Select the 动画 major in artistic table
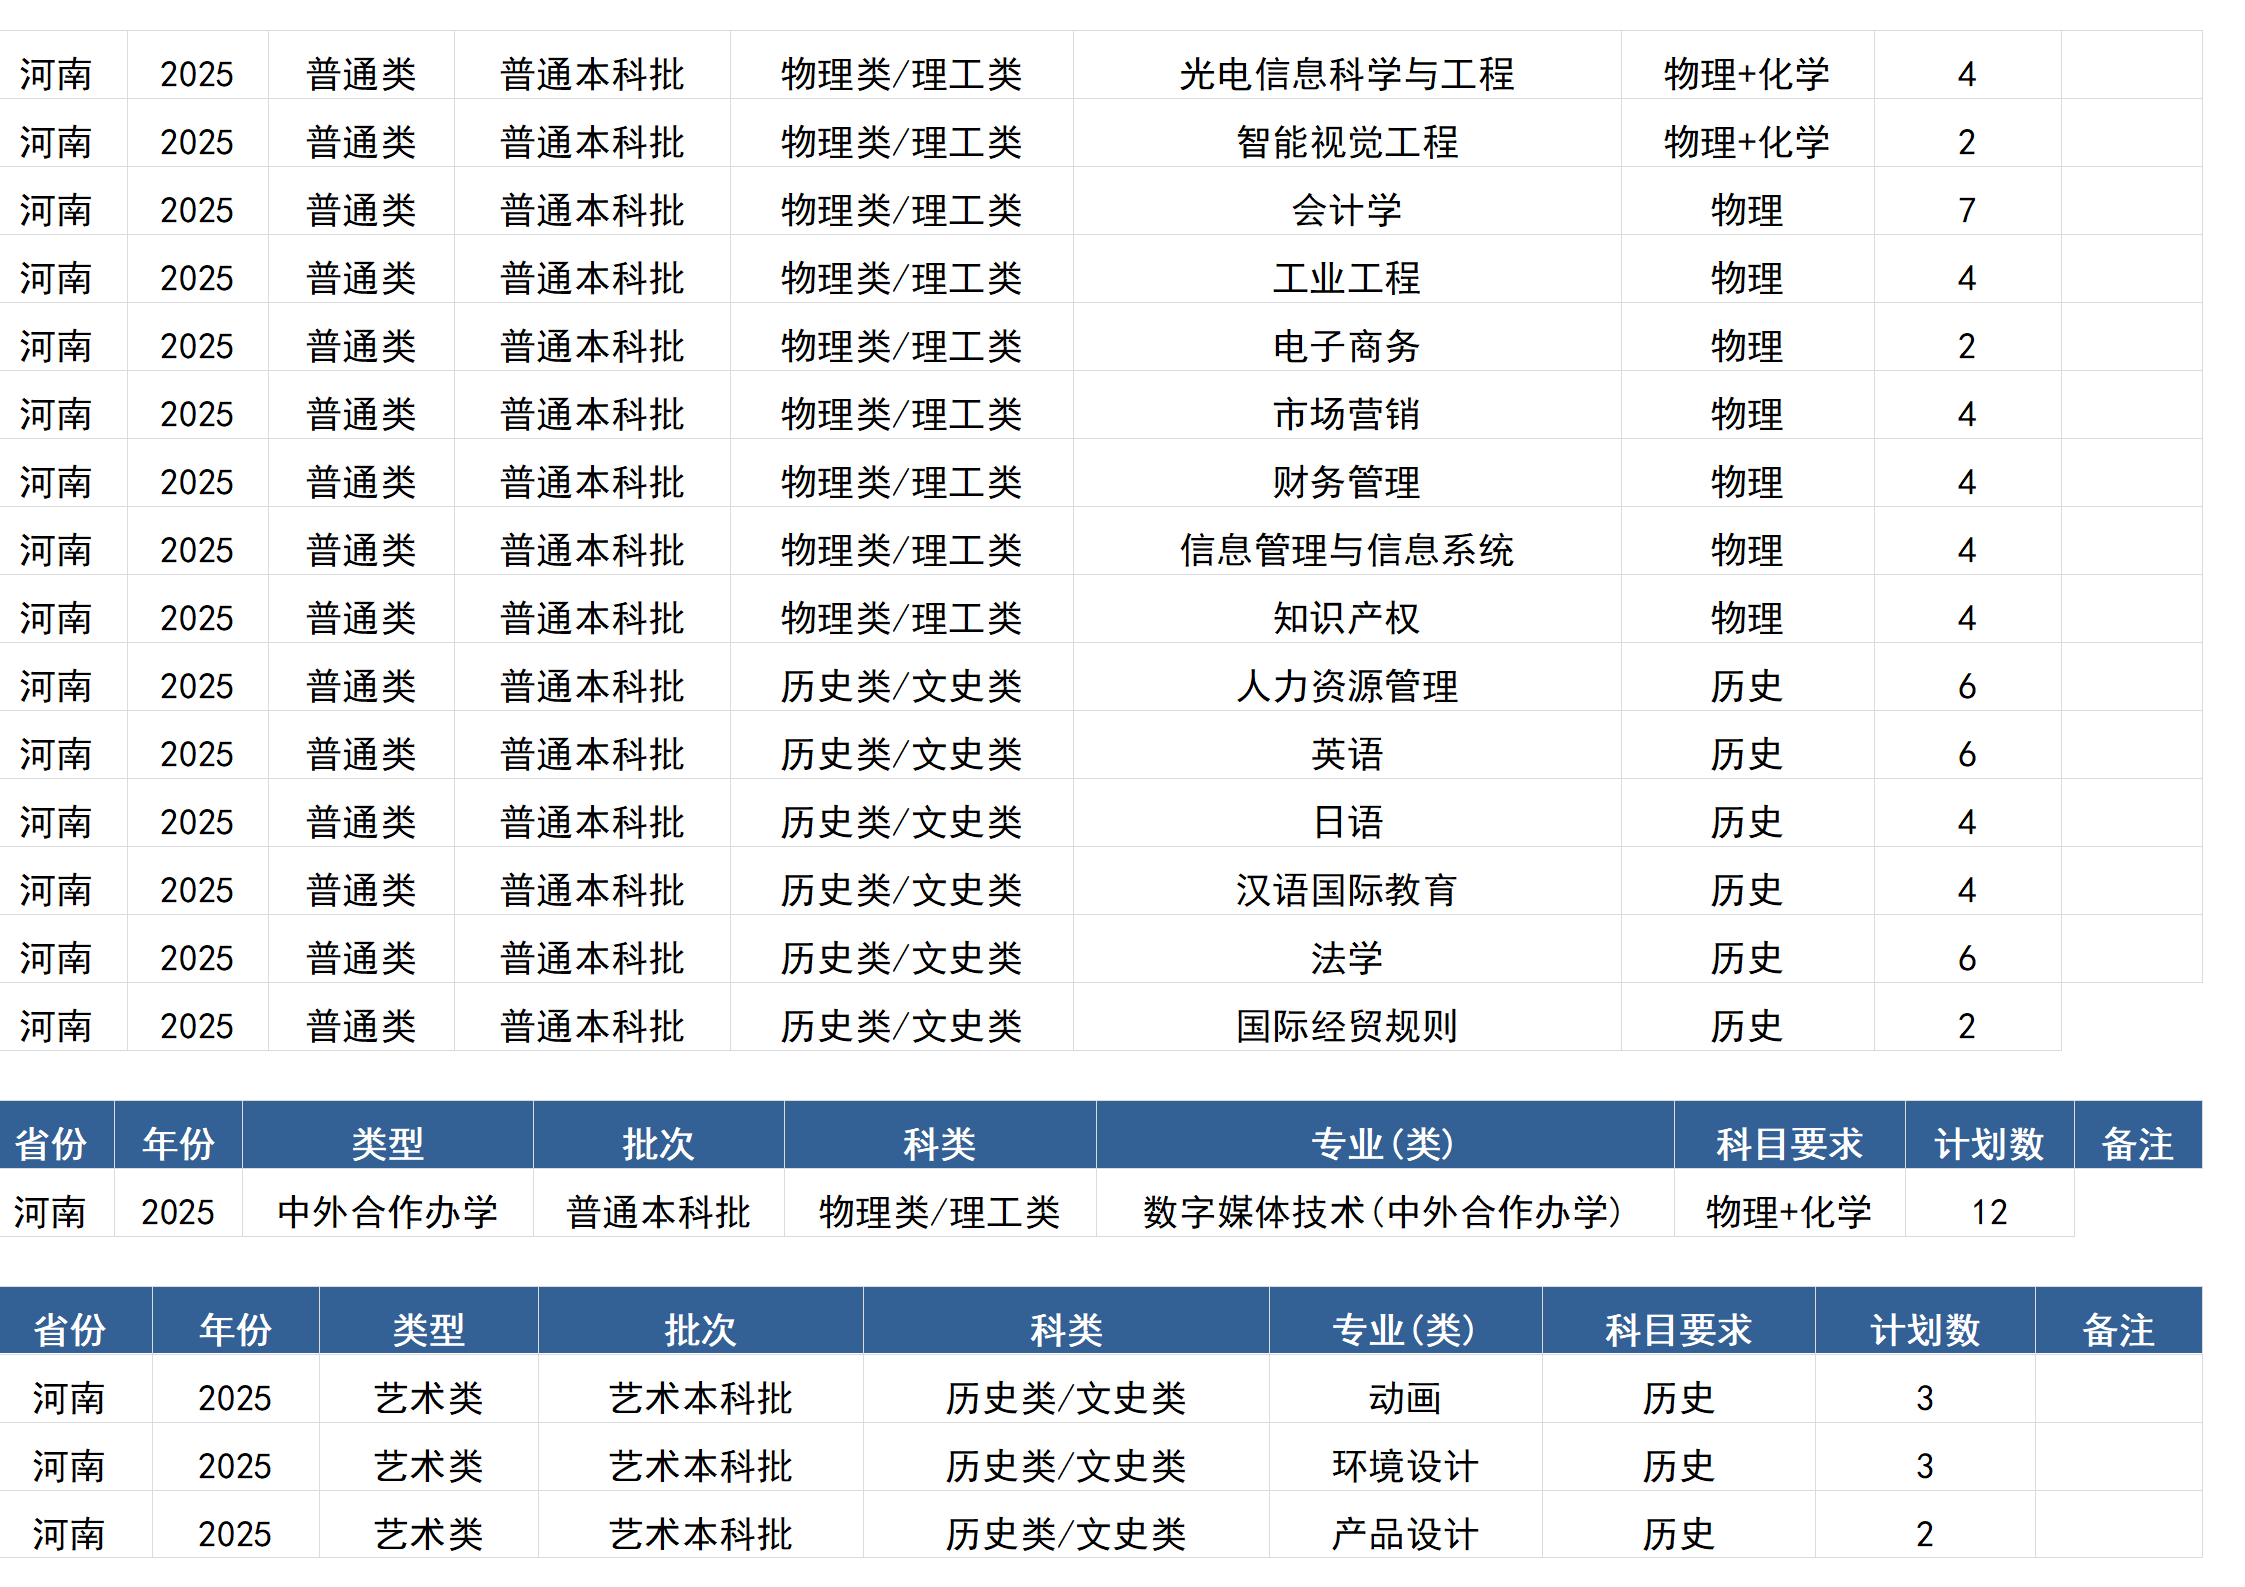The width and height of the screenshot is (2245, 1587). pos(1405,1399)
